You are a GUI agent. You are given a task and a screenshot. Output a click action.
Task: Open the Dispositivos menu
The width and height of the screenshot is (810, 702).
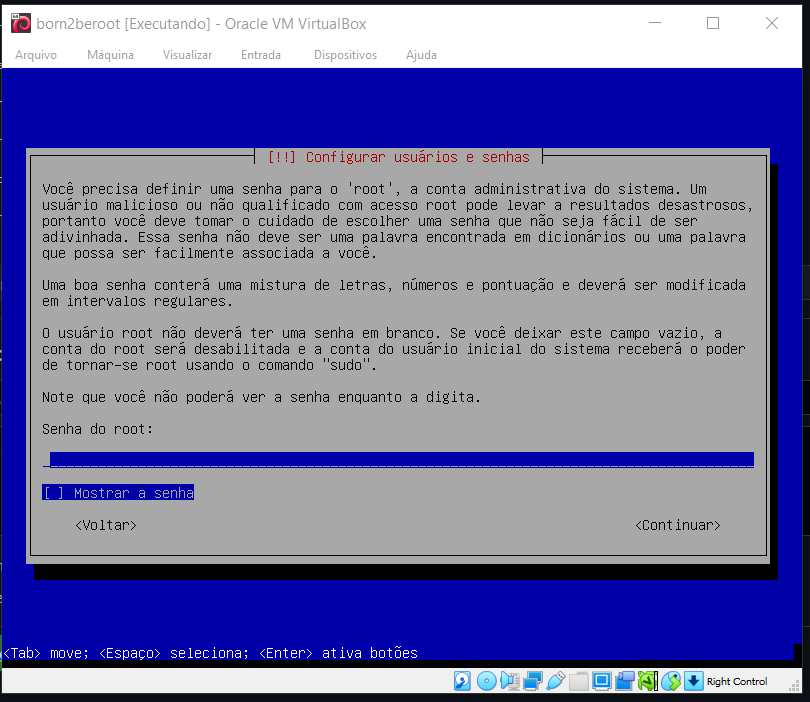click(346, 55)
